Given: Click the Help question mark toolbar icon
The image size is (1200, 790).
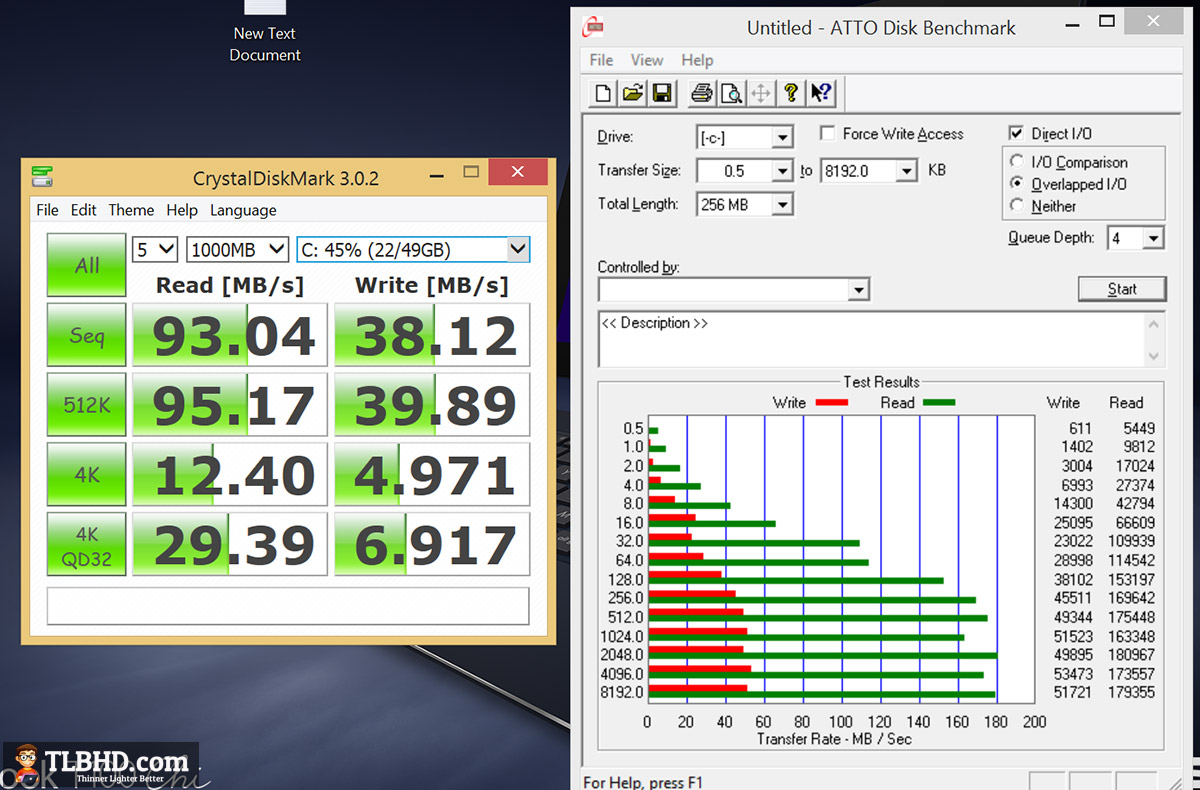Looking at the screenshot, I should pos(791,94).
